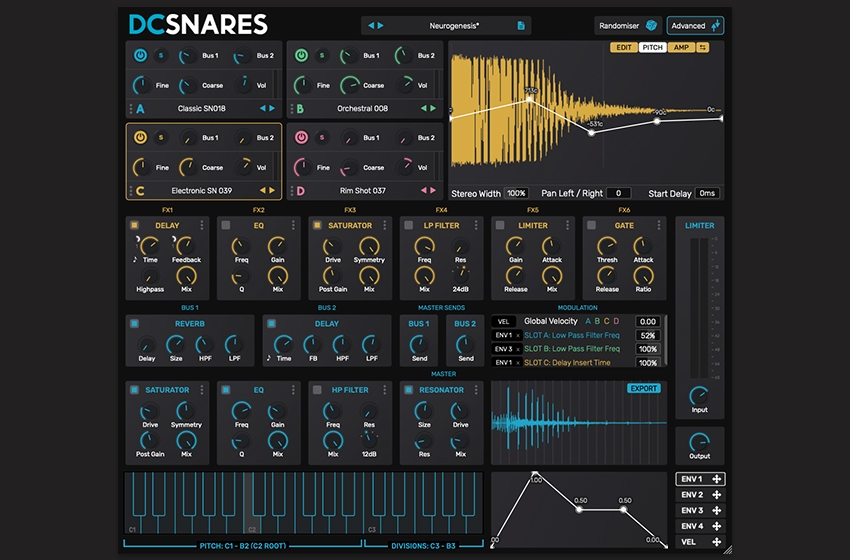Toggle FX1 Delay Time sync note icon

click(135, 260)
